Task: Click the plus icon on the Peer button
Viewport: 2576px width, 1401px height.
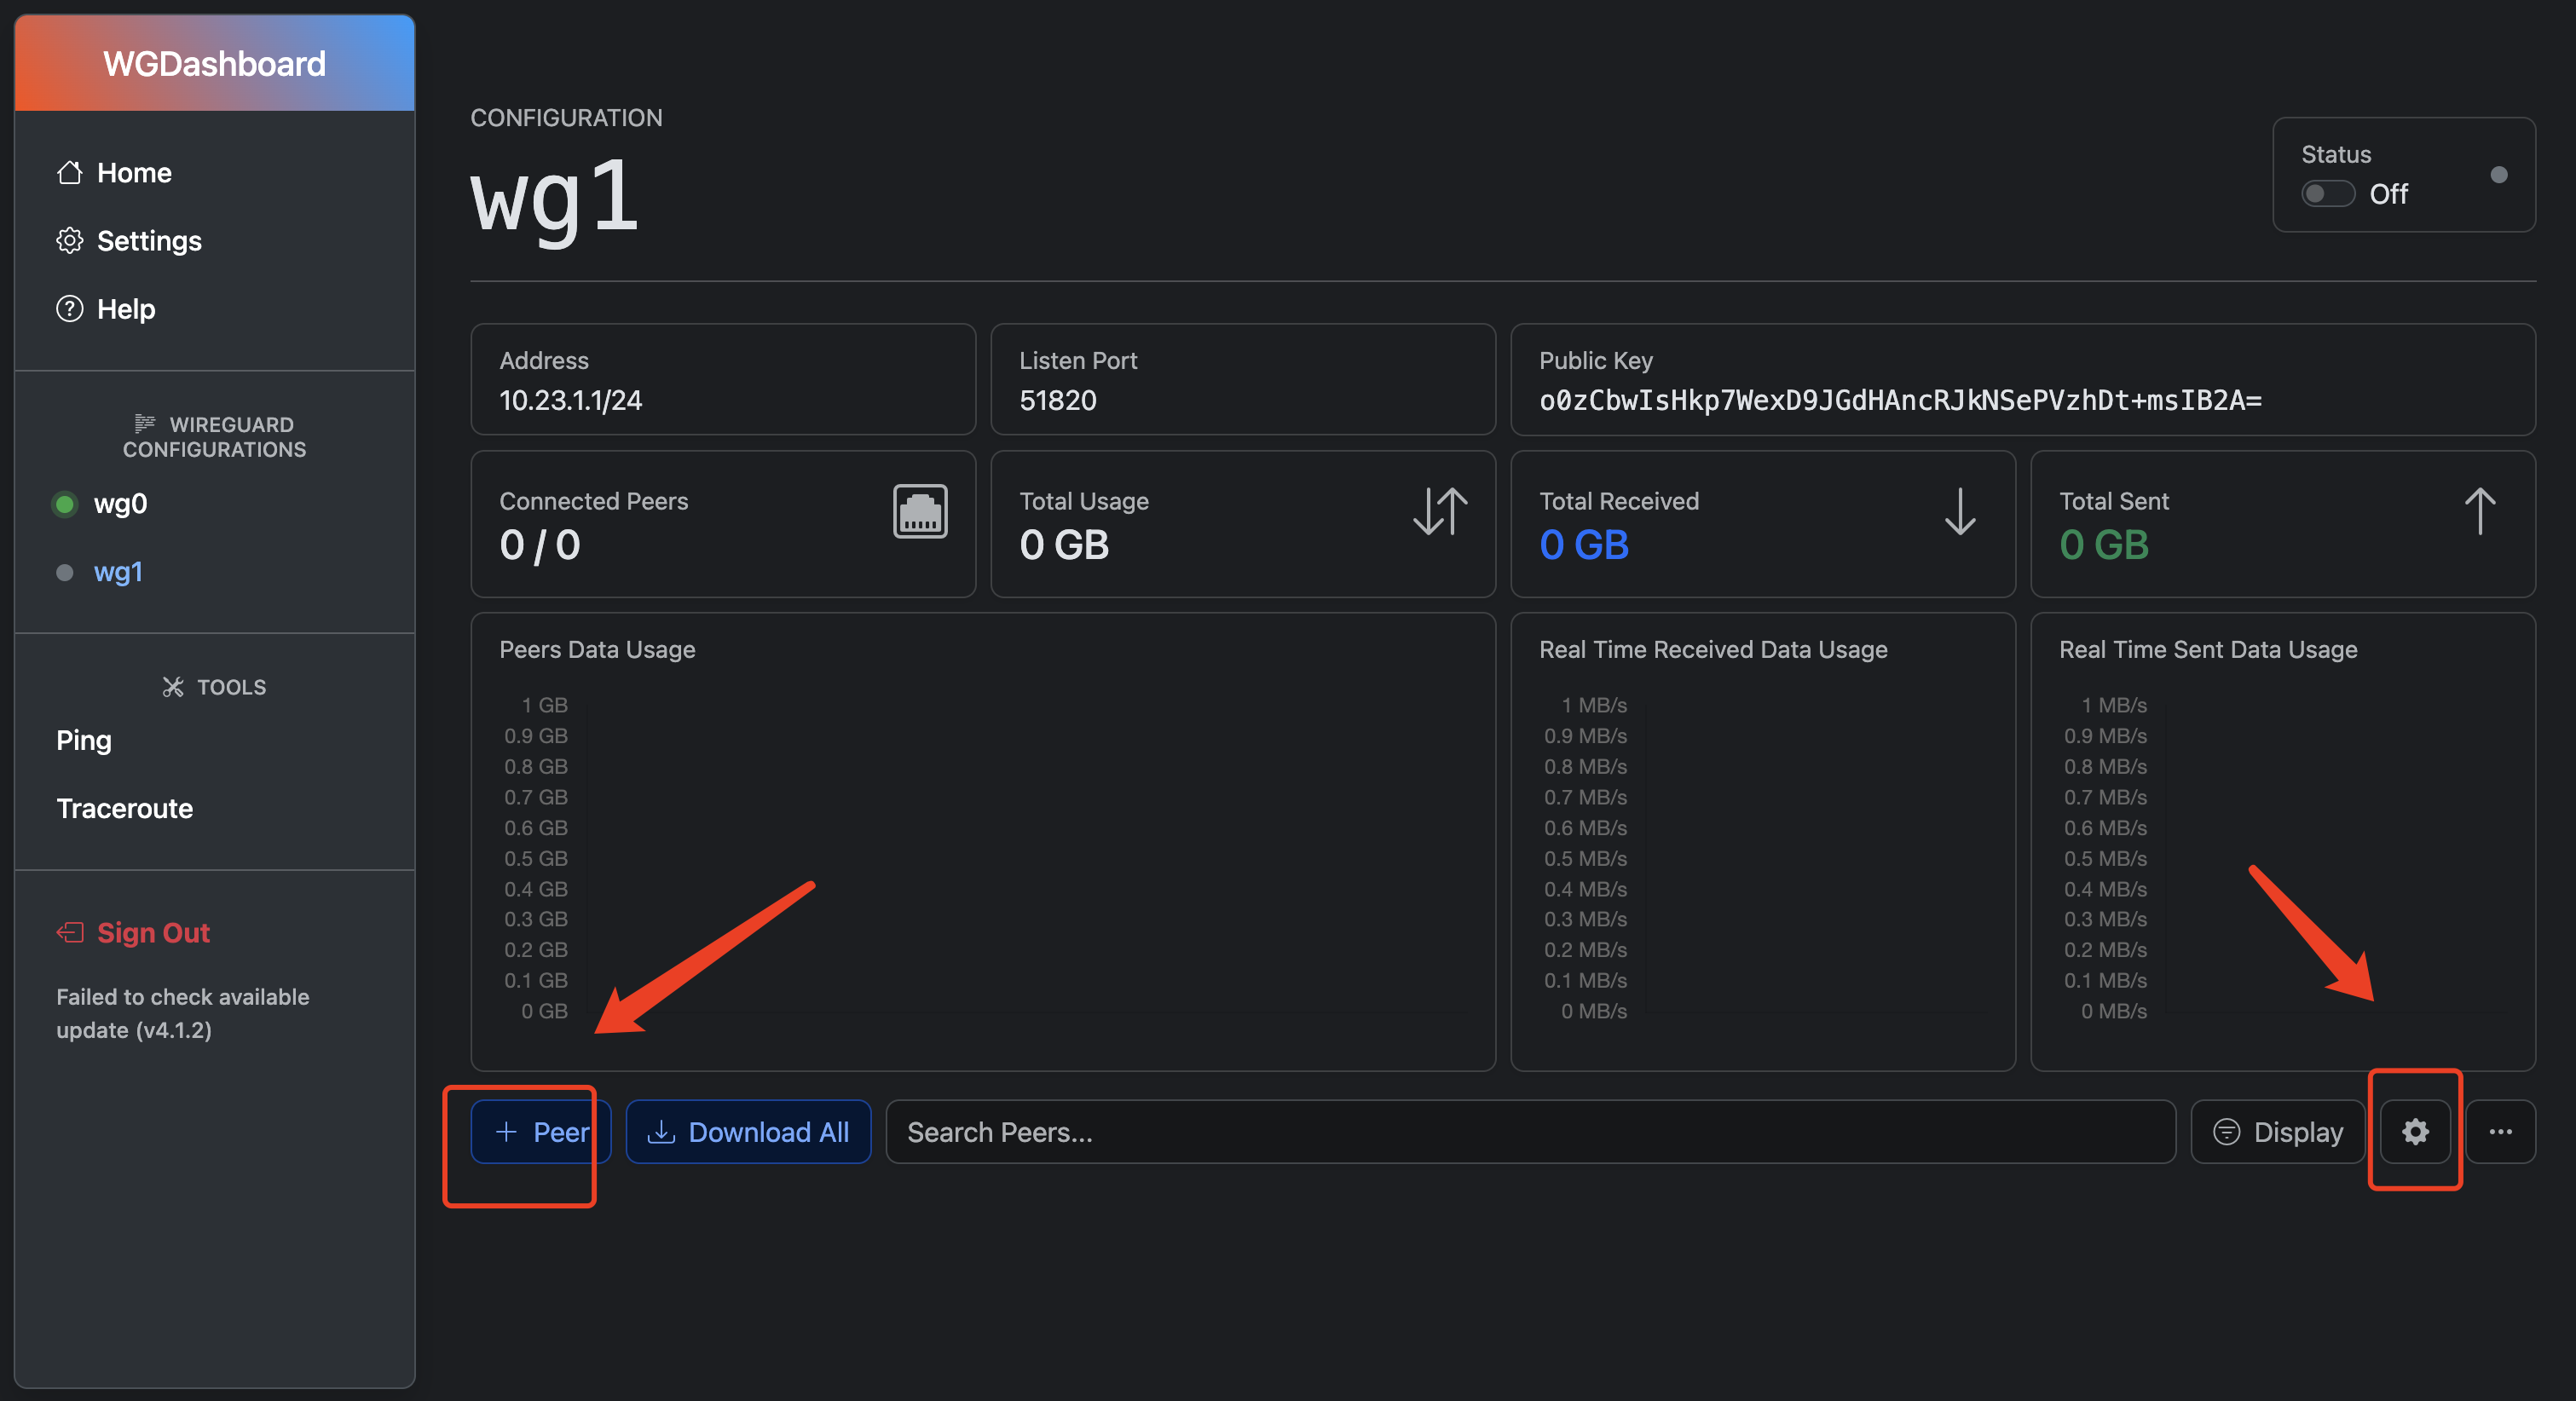Action: [x=506, y=1132]
